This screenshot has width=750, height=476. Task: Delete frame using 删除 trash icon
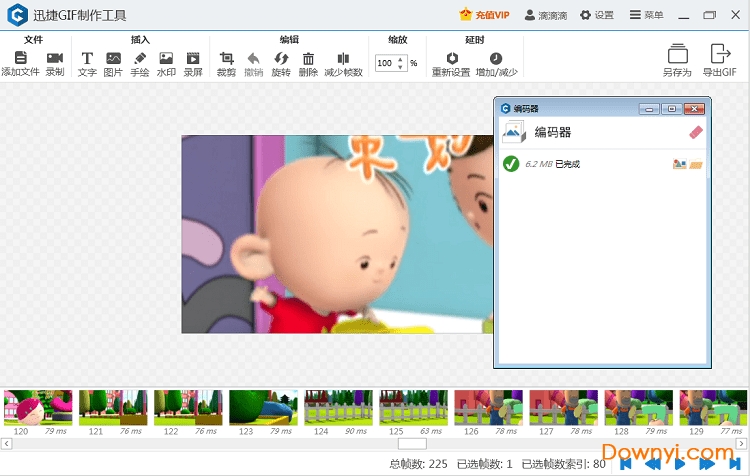tap(308, 59)
